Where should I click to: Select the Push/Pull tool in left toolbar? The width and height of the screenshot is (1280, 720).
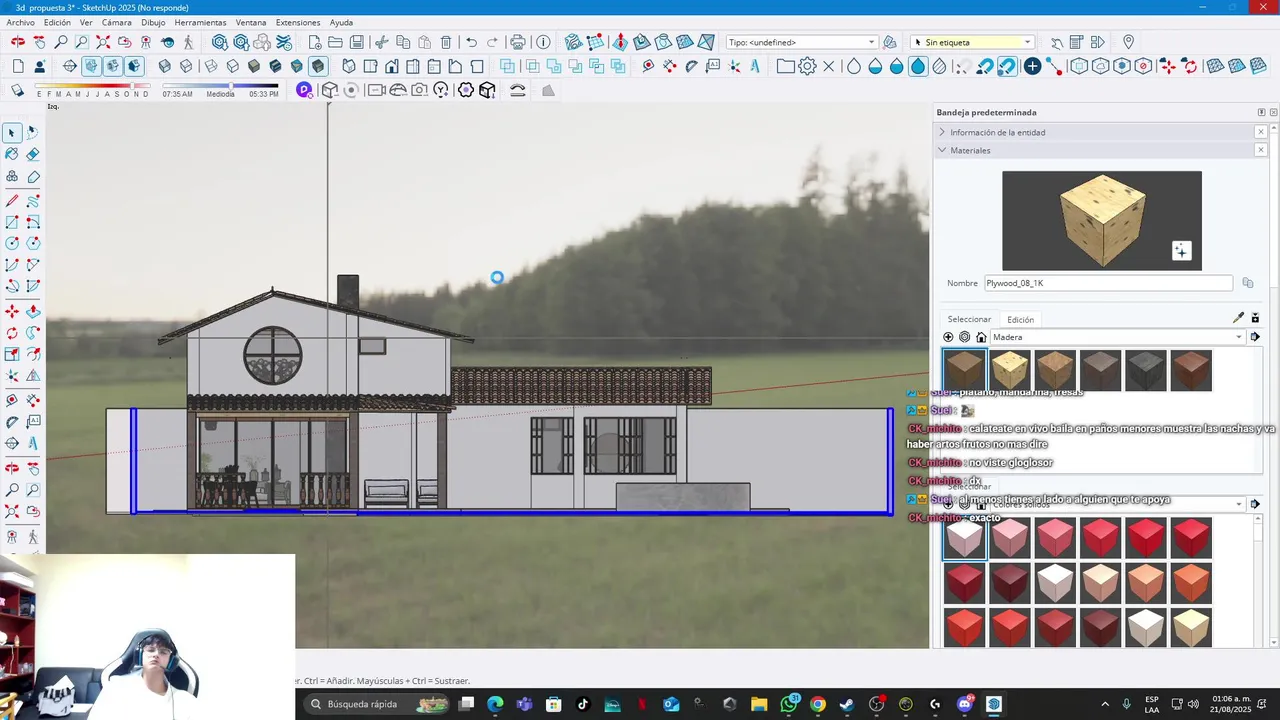pos(33,311)
